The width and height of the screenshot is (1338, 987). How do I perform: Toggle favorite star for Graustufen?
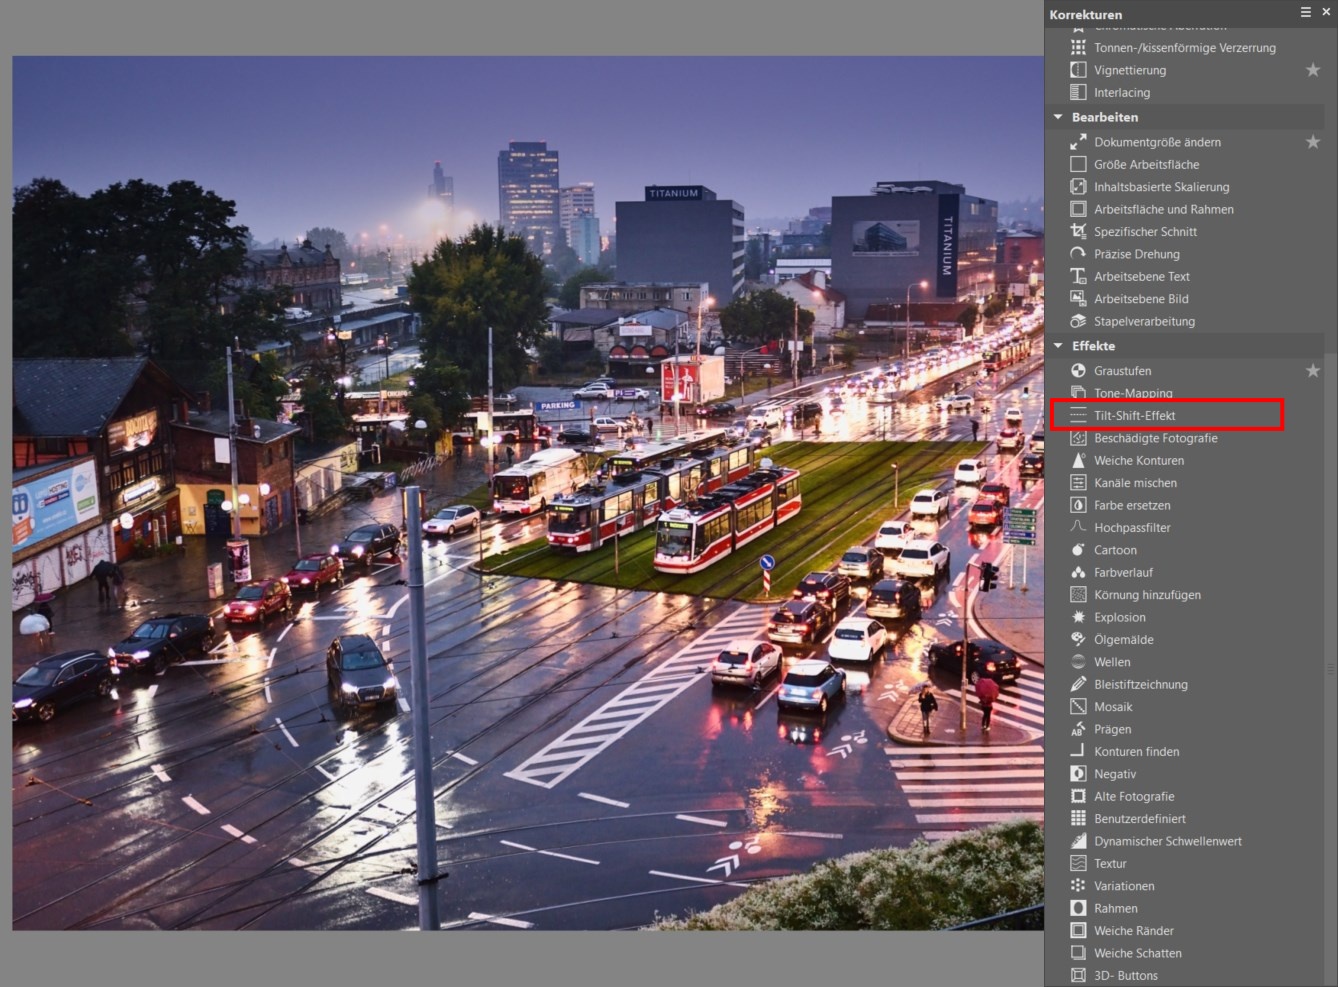tap(1313, 371)
